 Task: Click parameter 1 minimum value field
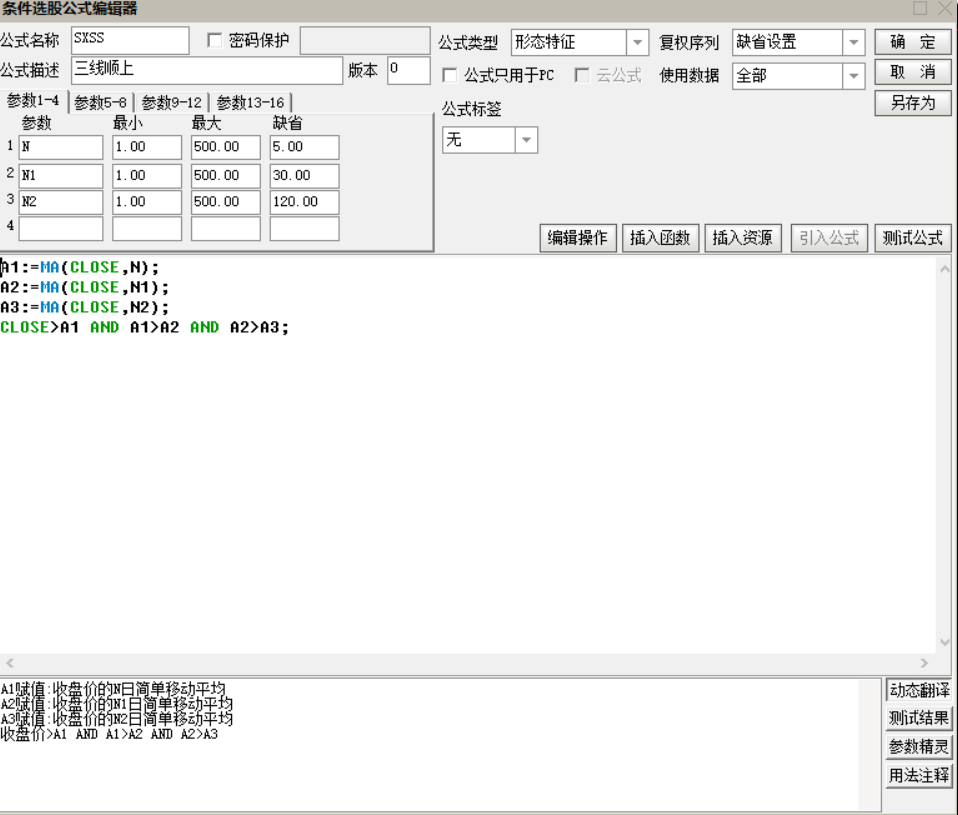147,147
